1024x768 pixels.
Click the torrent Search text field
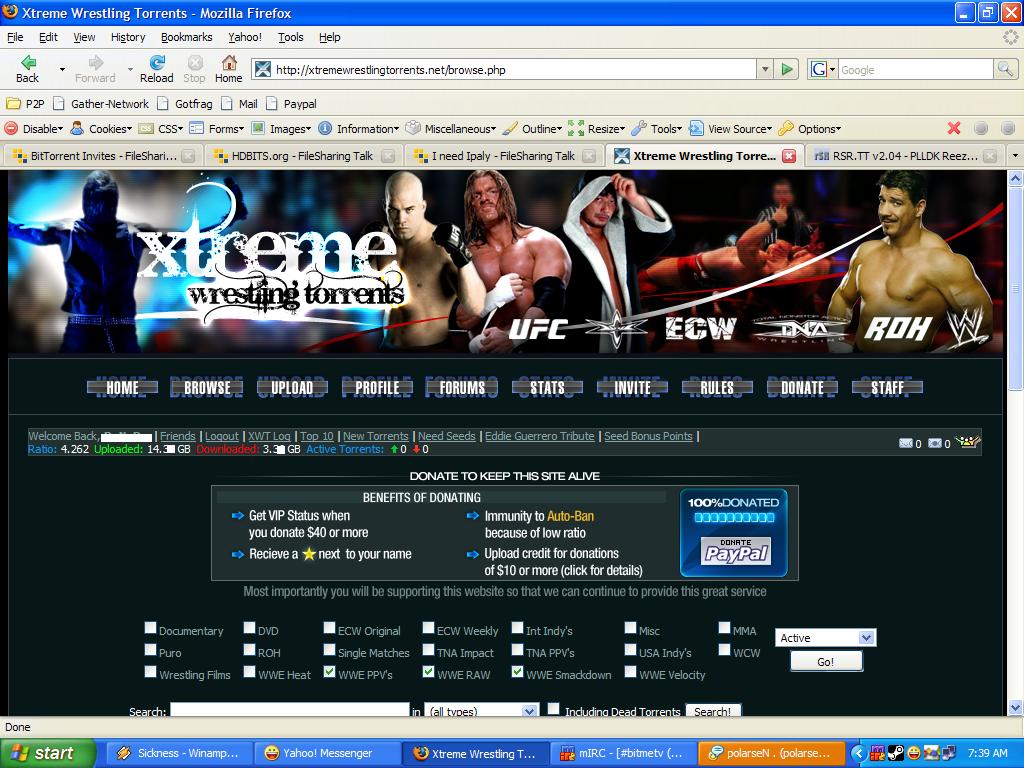[x=290, y=710]
